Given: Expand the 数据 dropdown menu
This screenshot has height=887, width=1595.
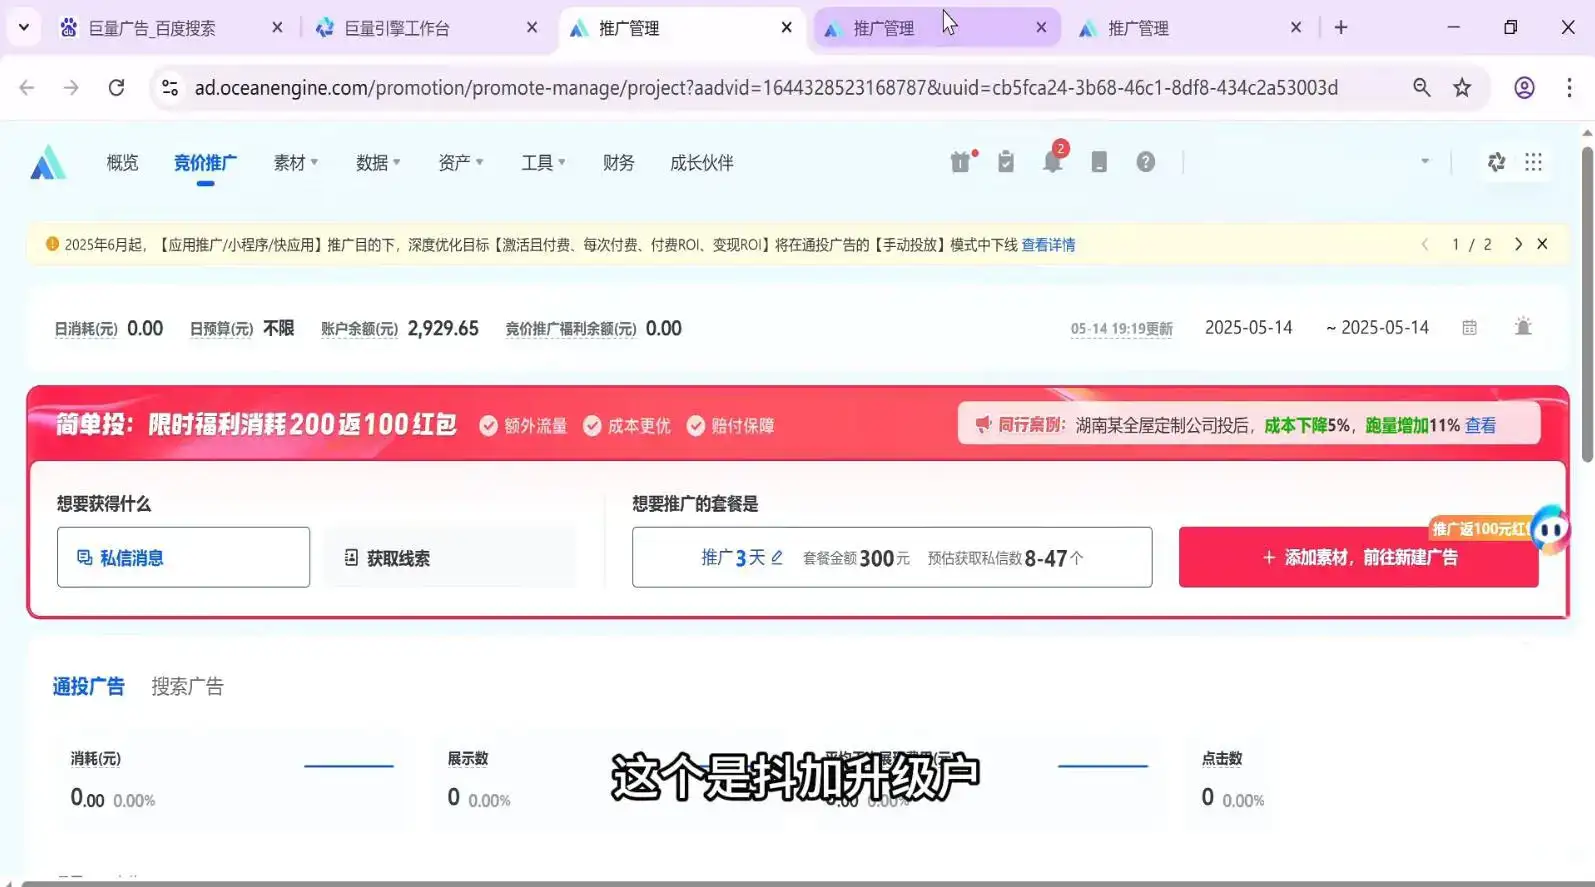Looking at the screenshot, I should click(377, 163).
